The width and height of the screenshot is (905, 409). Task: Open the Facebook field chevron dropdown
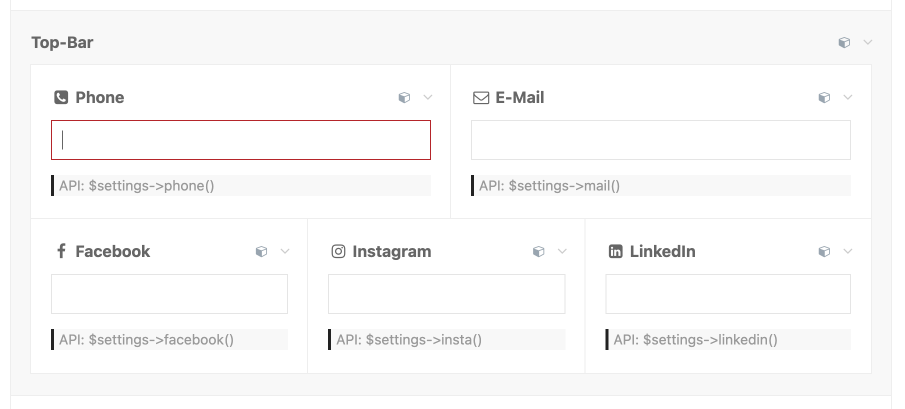285,252
